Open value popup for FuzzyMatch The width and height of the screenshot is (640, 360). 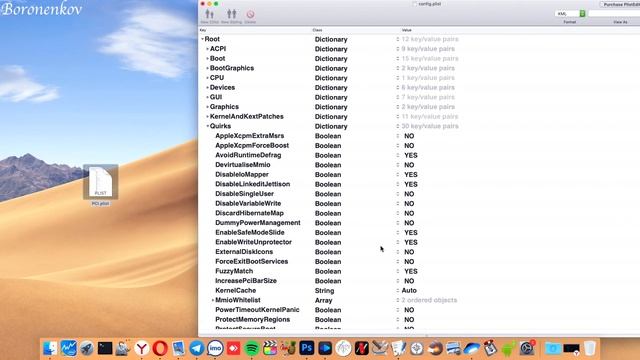pyautogui.click(x=398, y=271)
